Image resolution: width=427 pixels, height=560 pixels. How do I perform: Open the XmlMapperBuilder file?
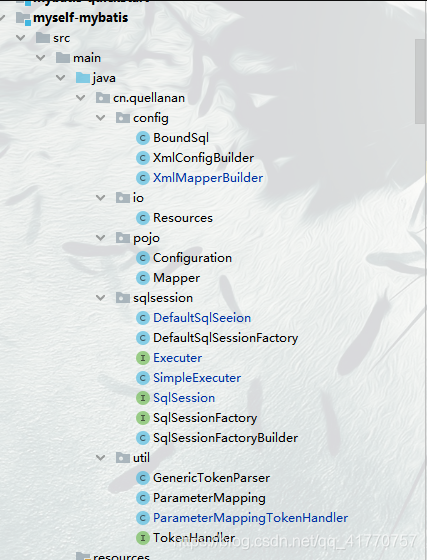(208, 178)
